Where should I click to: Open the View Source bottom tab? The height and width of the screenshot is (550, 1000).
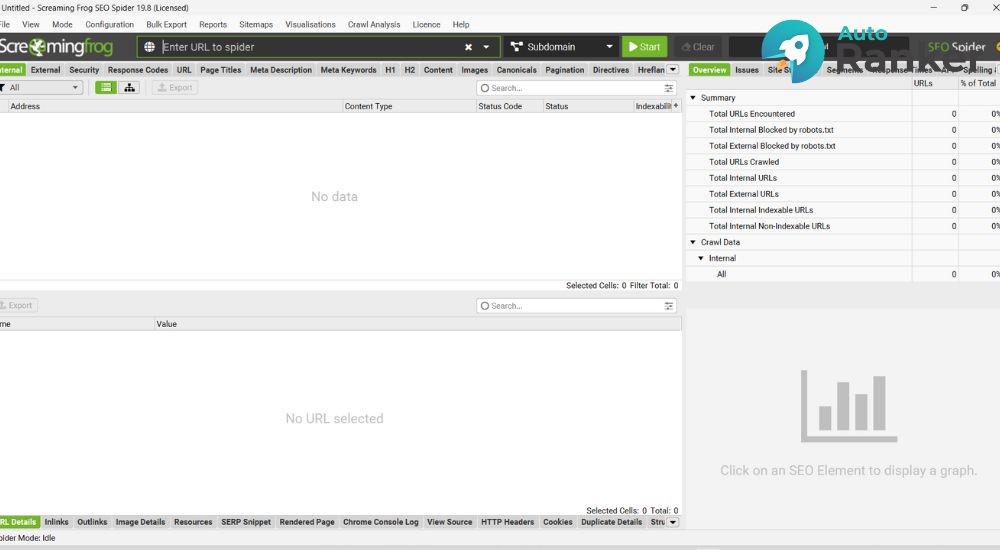click(450, 522)
